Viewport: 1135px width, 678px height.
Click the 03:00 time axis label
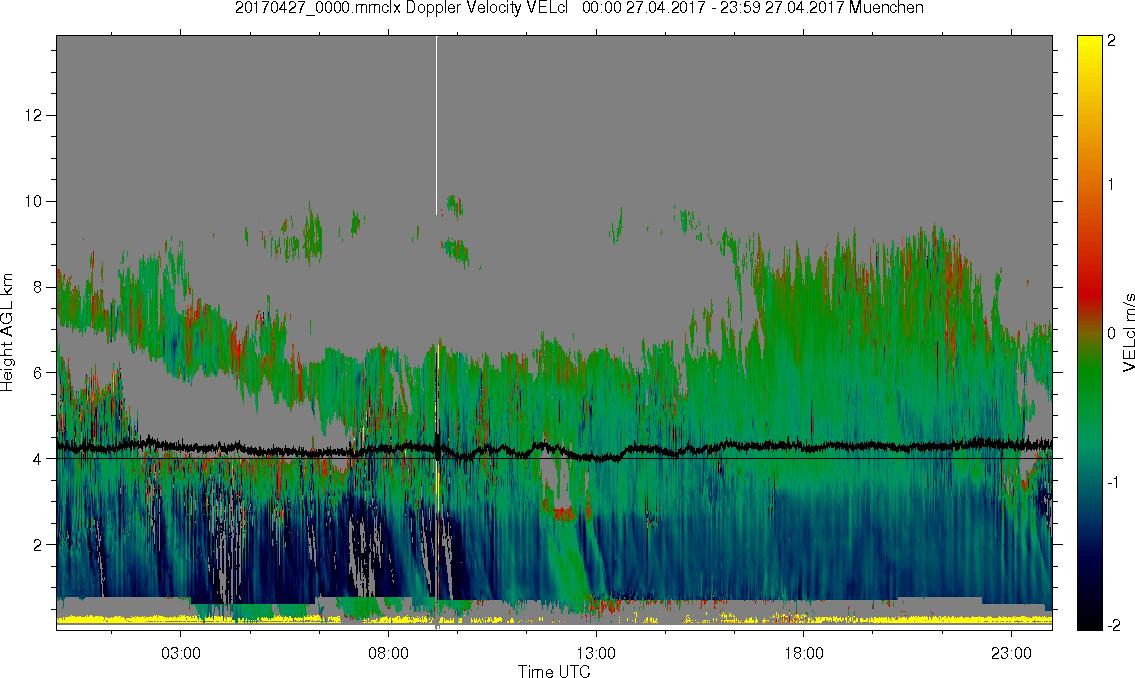coord(180,653)
